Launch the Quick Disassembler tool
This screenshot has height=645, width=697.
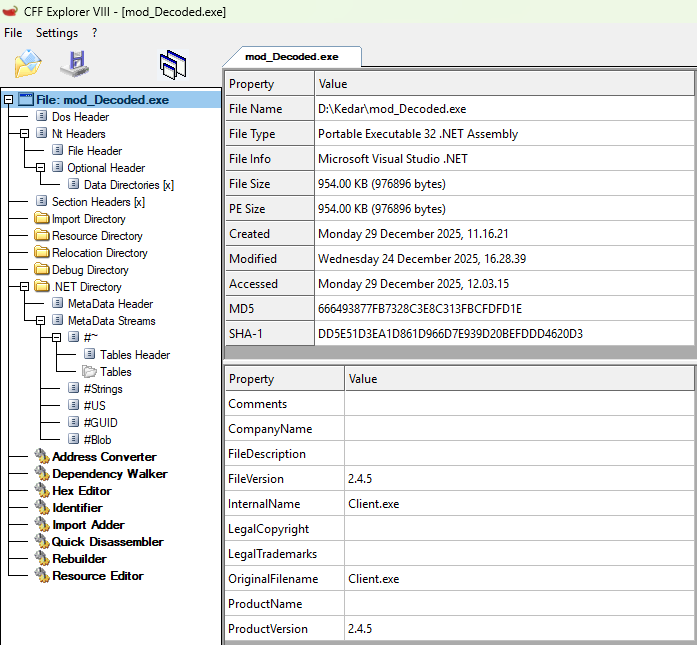click(x=107, y=542)
